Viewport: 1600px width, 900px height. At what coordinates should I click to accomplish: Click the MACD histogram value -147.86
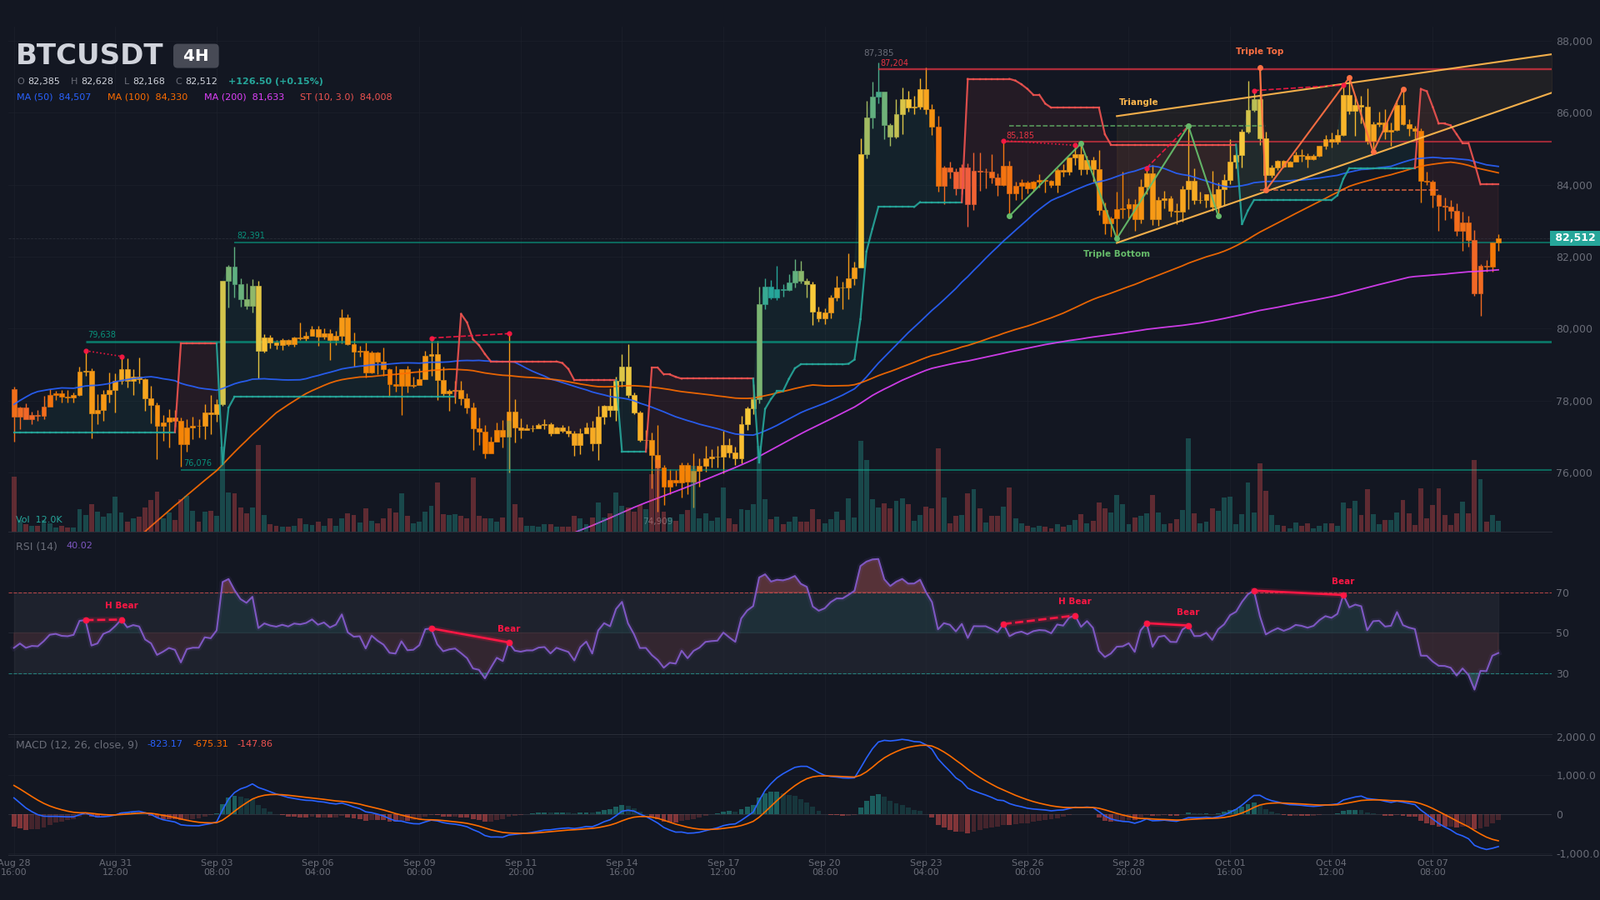(255, 744)
